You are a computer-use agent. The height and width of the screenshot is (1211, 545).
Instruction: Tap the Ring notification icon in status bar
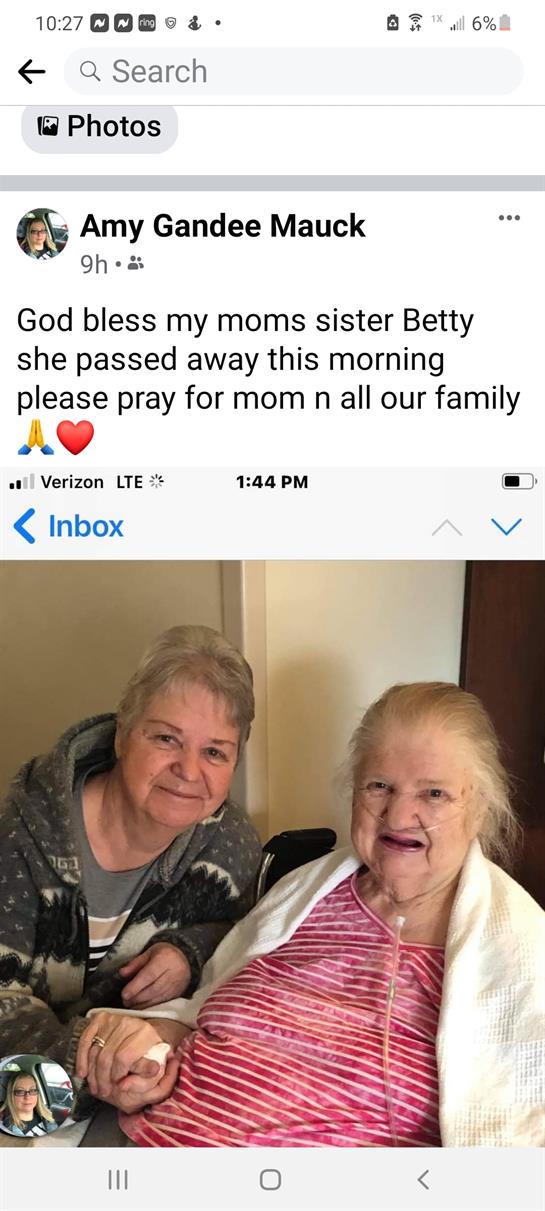[x=147, y=23]
